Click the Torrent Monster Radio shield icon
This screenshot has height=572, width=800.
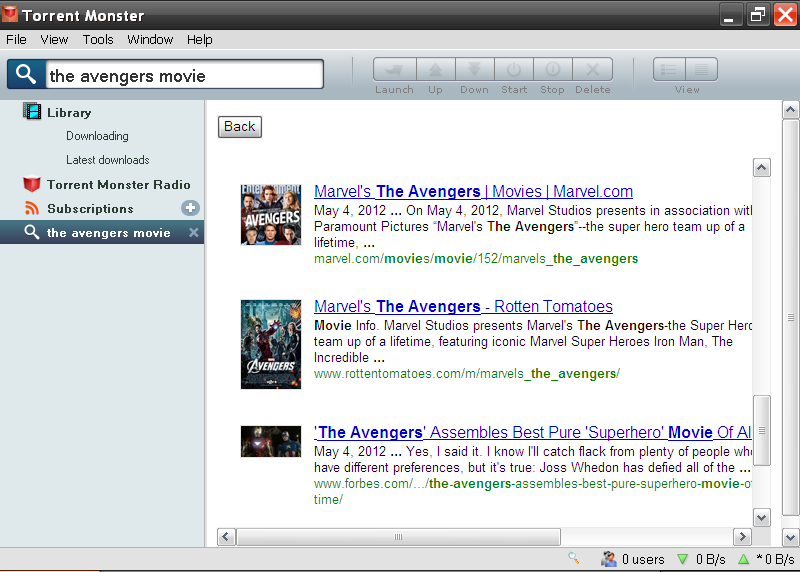pos(32,184)
